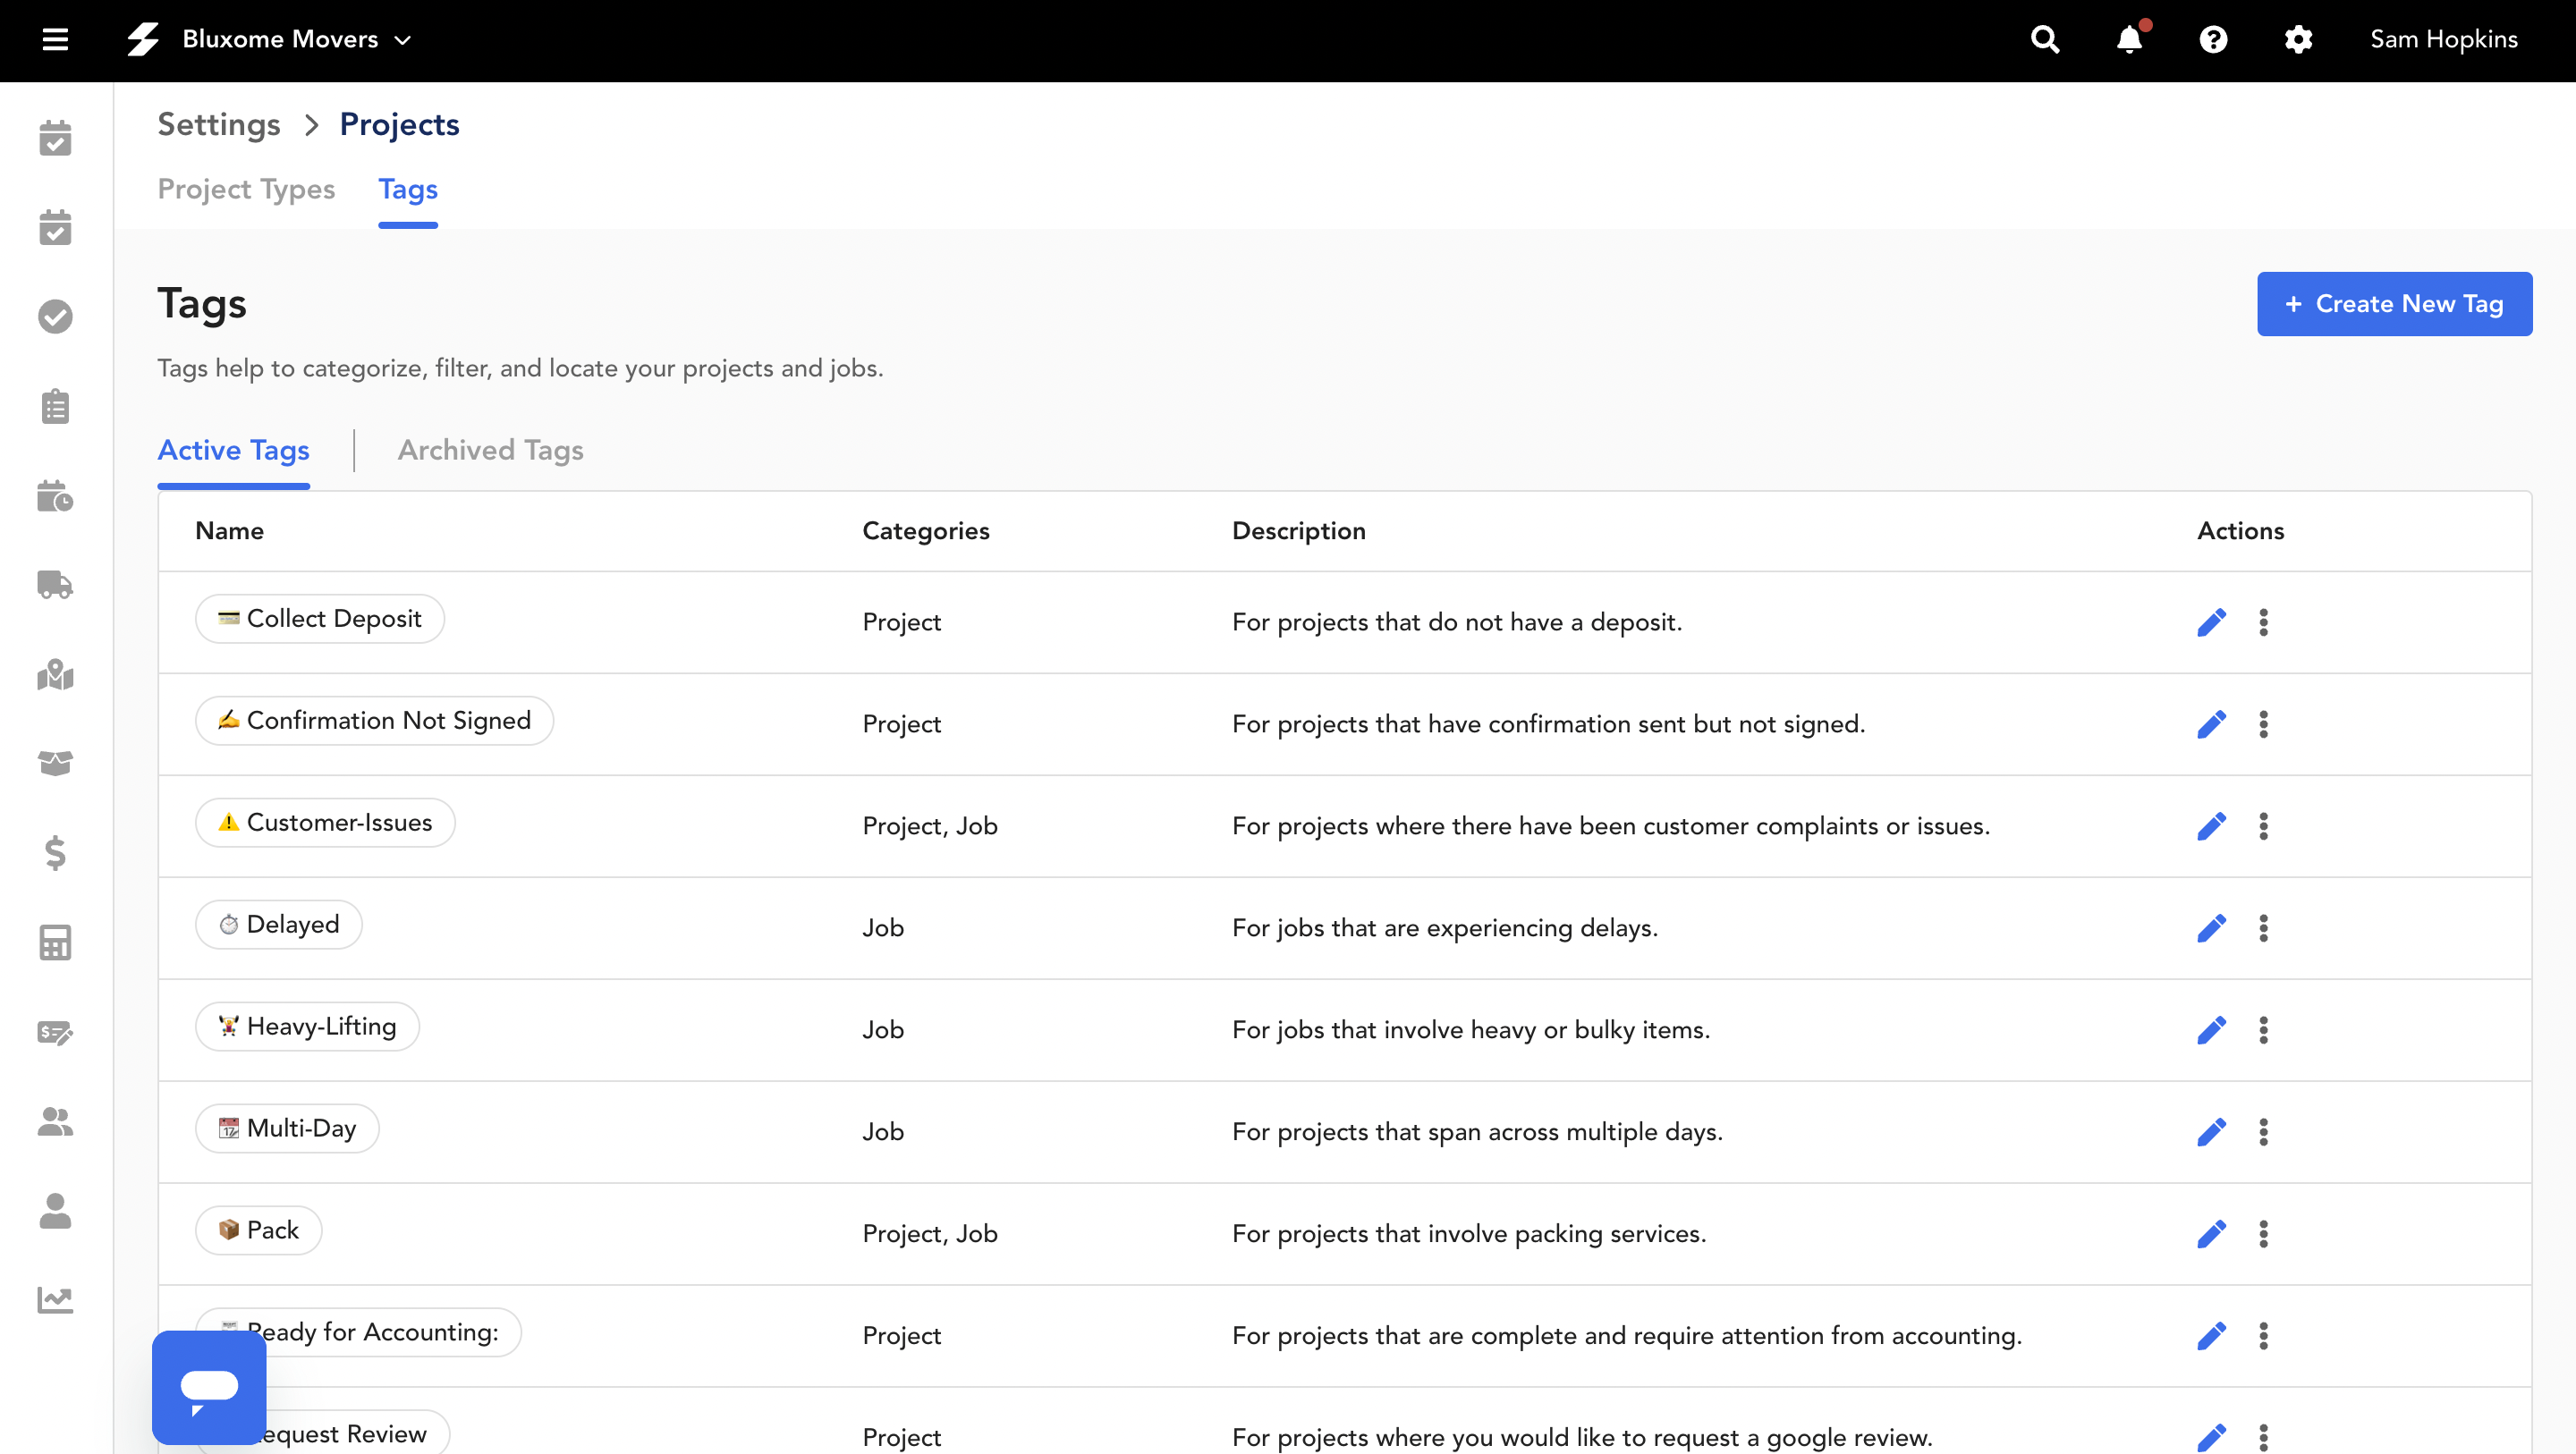This screenshot has height=1454, width=2576.
Task: Open the dollar sign sidebar icon
Action: (x=55, y=853)
